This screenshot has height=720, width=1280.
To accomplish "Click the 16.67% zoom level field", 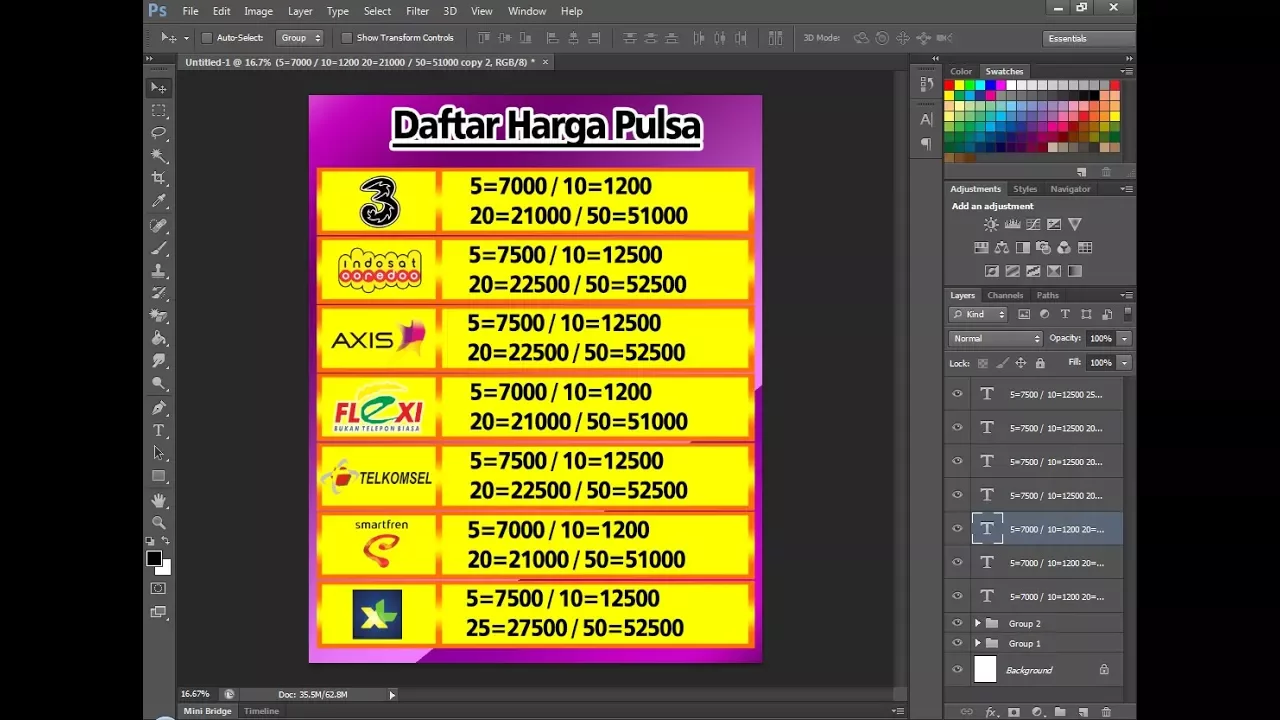I will pos(195,694).
